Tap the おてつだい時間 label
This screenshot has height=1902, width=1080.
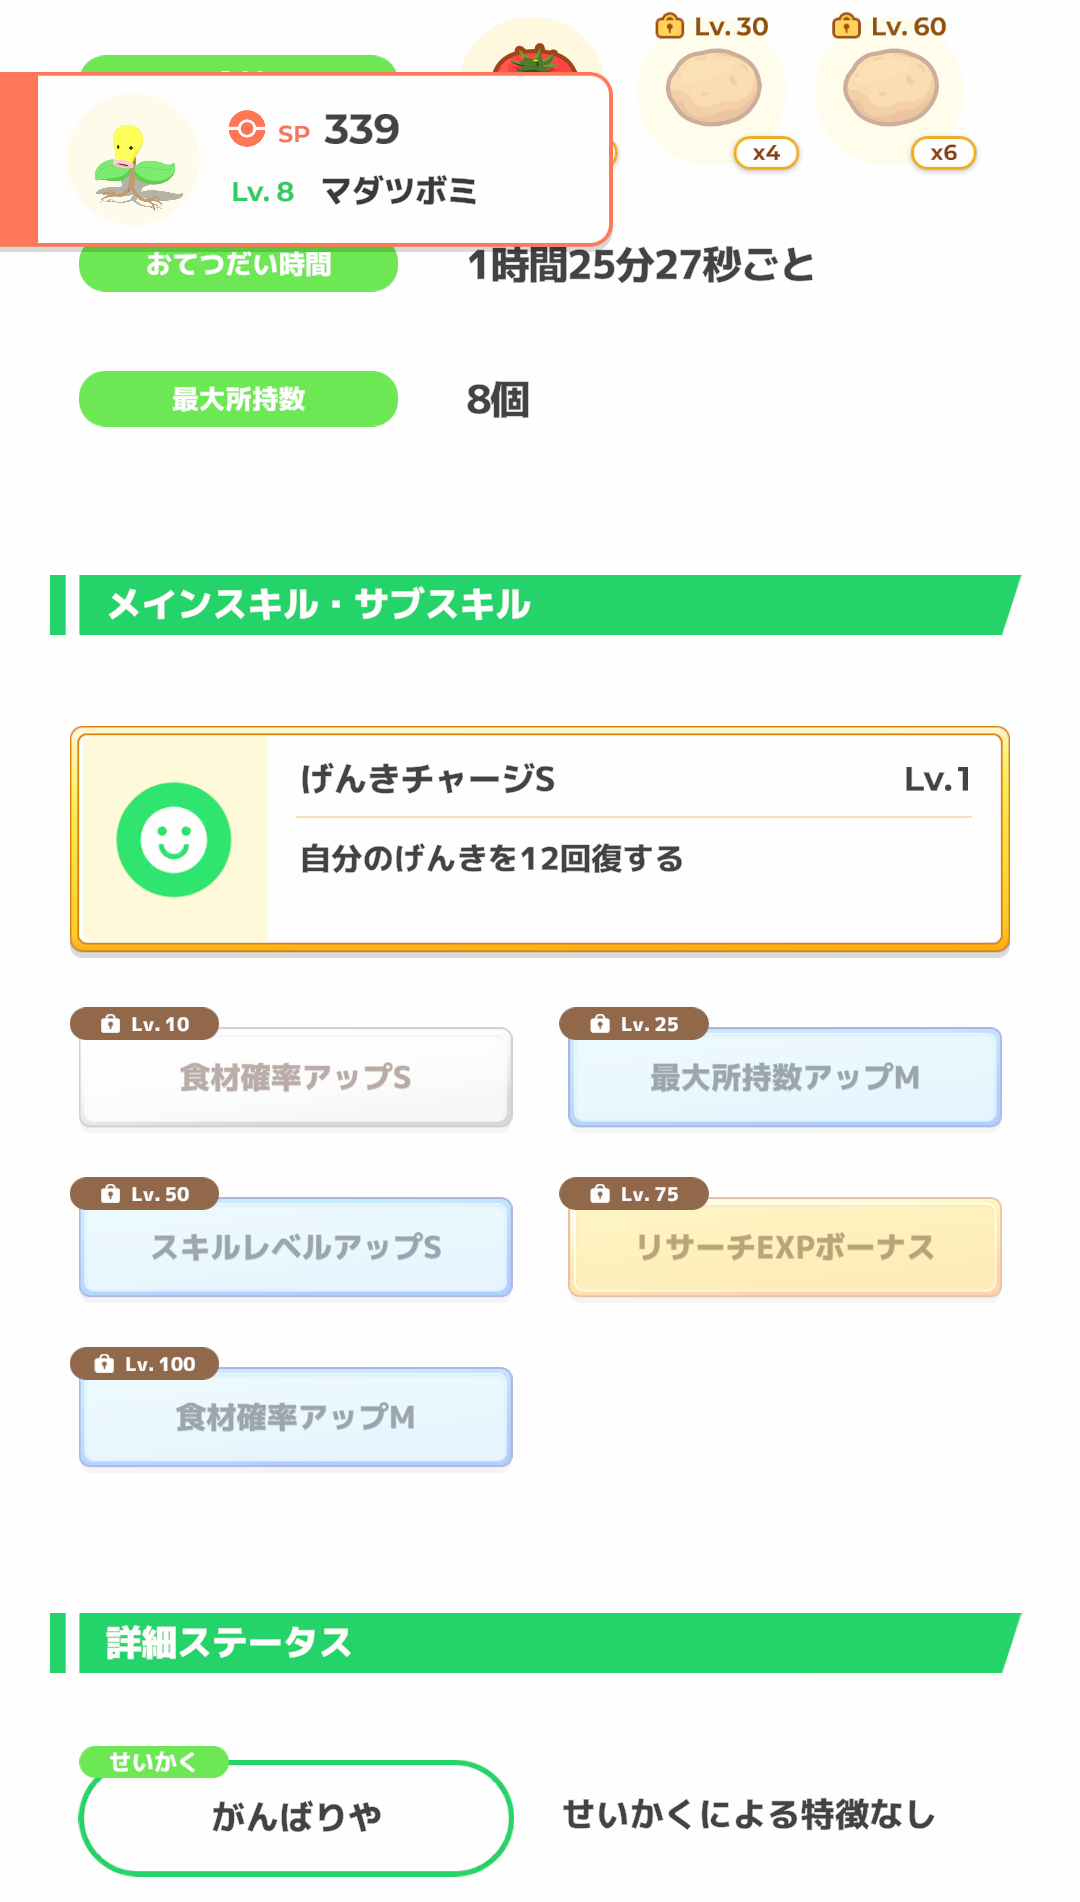(239, 266)
